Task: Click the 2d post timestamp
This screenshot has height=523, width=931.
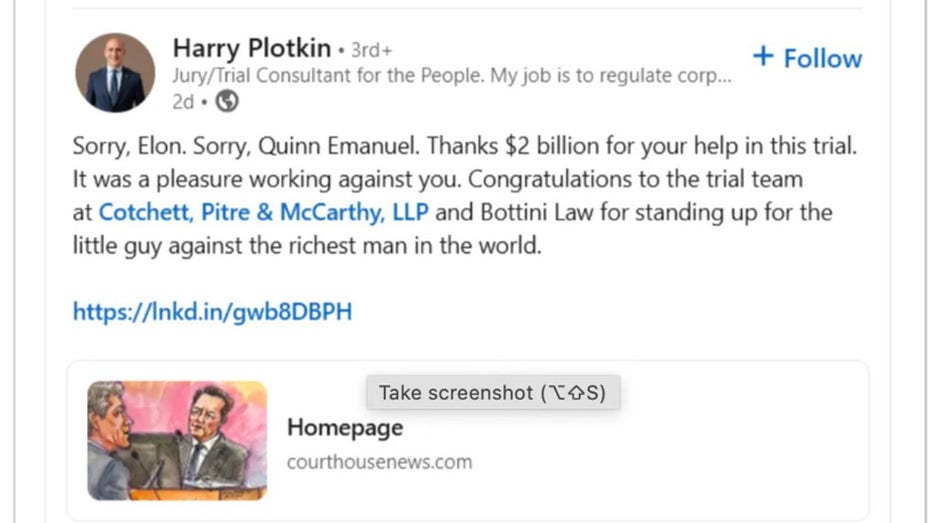Action: (182, 103)
